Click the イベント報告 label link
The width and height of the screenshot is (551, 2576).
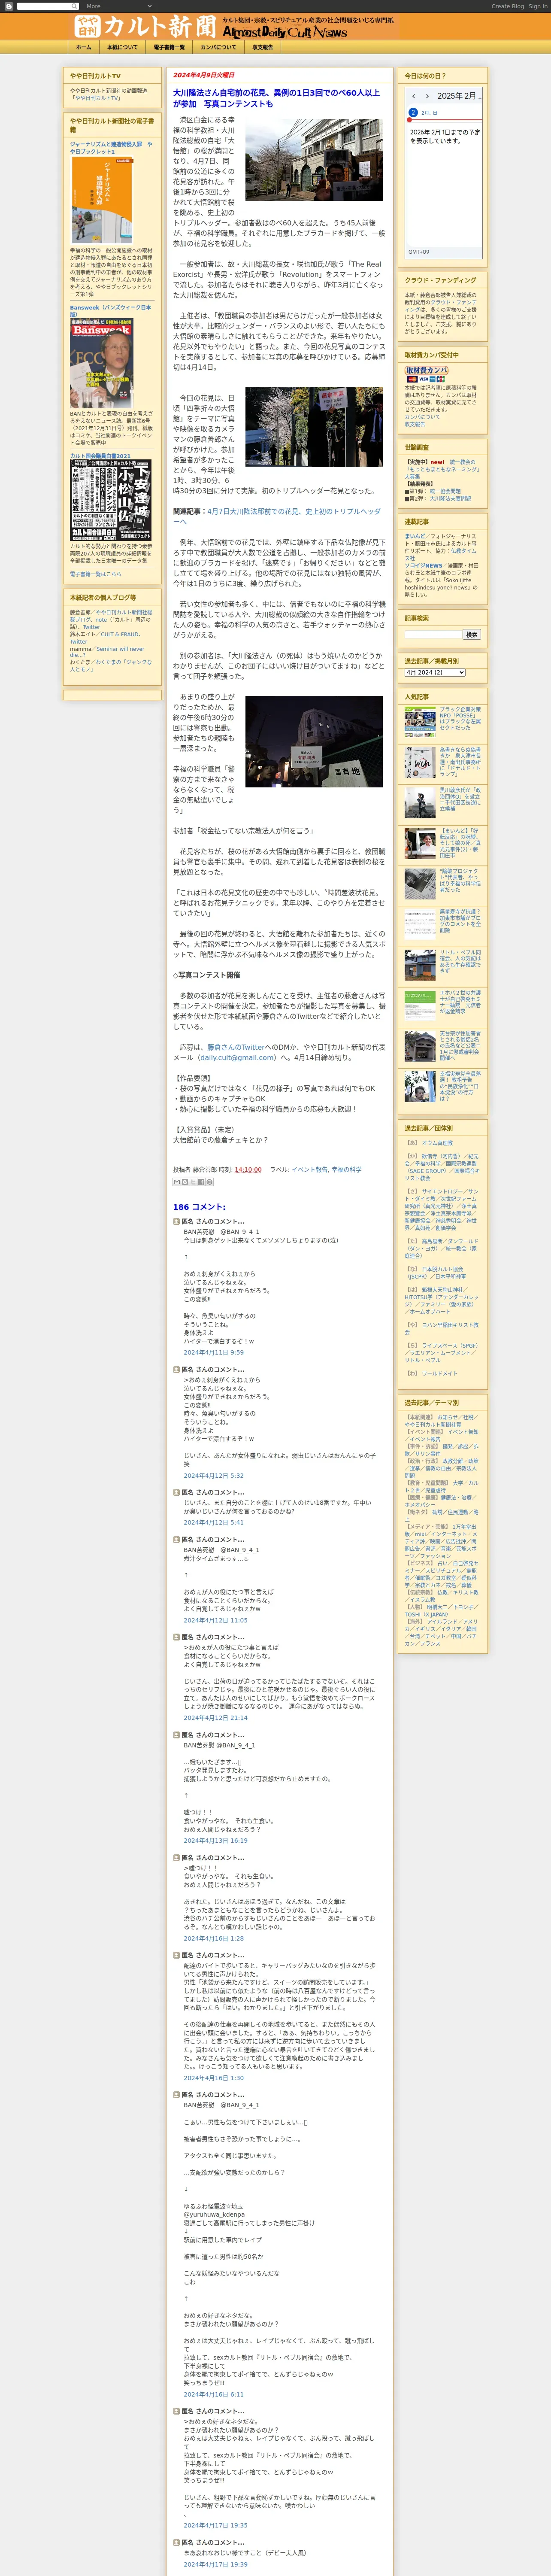point(309,1169)
